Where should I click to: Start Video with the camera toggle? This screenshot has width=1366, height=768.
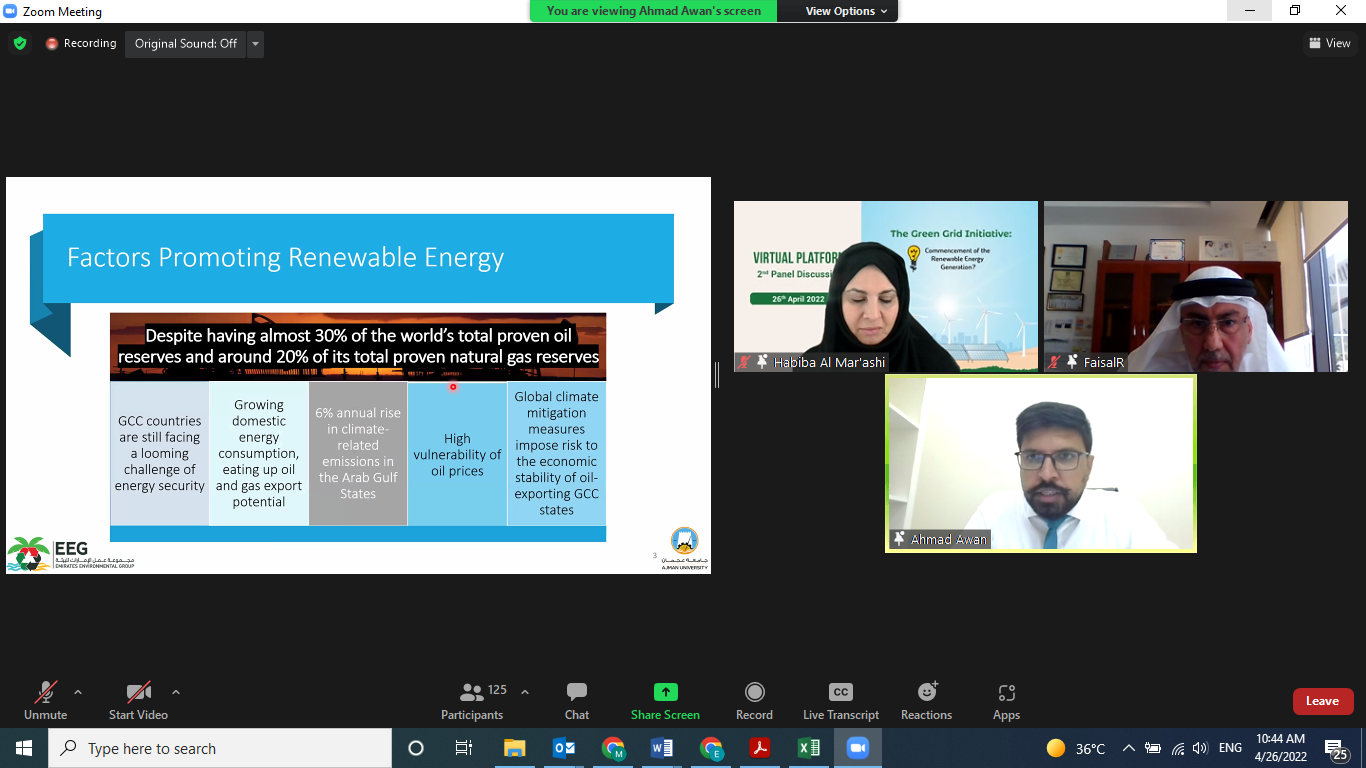click(x=138, y=700)
